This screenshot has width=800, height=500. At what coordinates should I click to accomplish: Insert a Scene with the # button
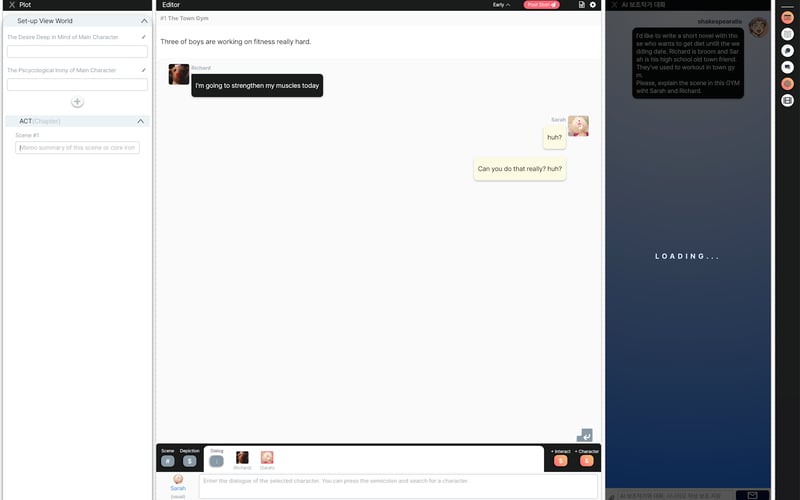167,461
